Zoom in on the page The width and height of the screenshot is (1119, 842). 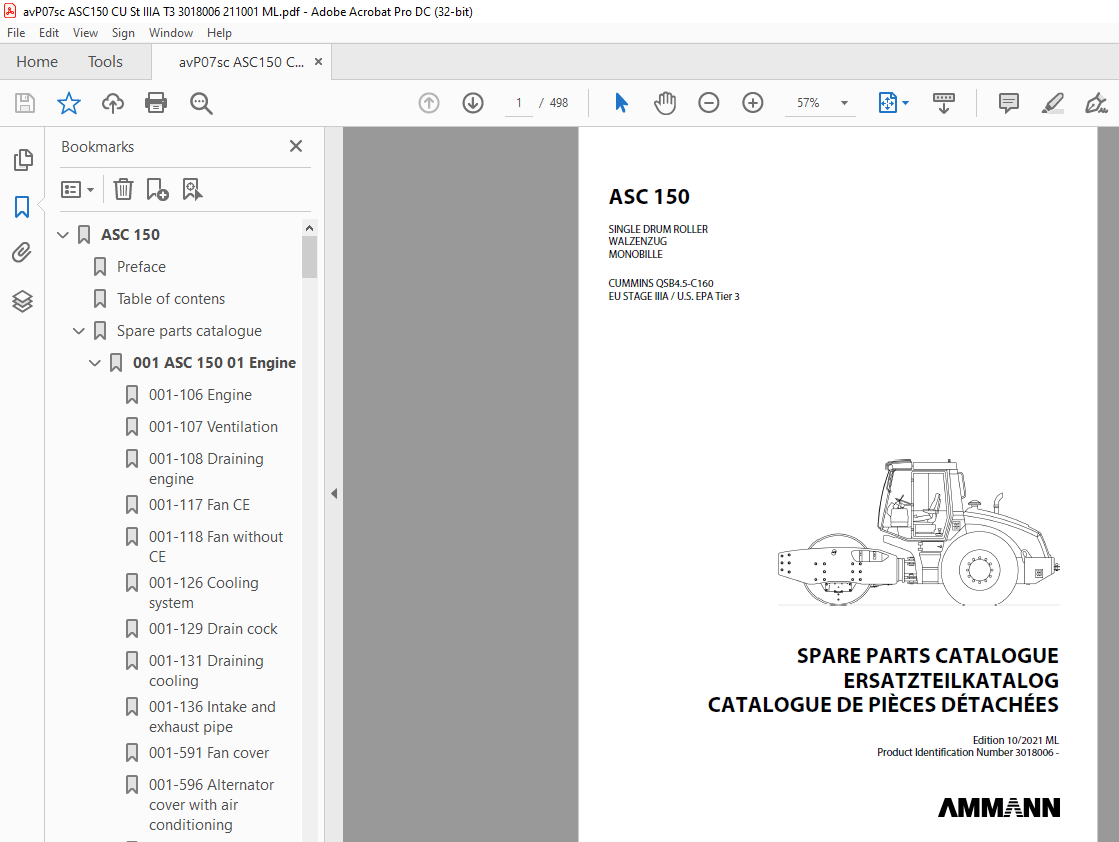pyautogui.click(x=752, y=103)
